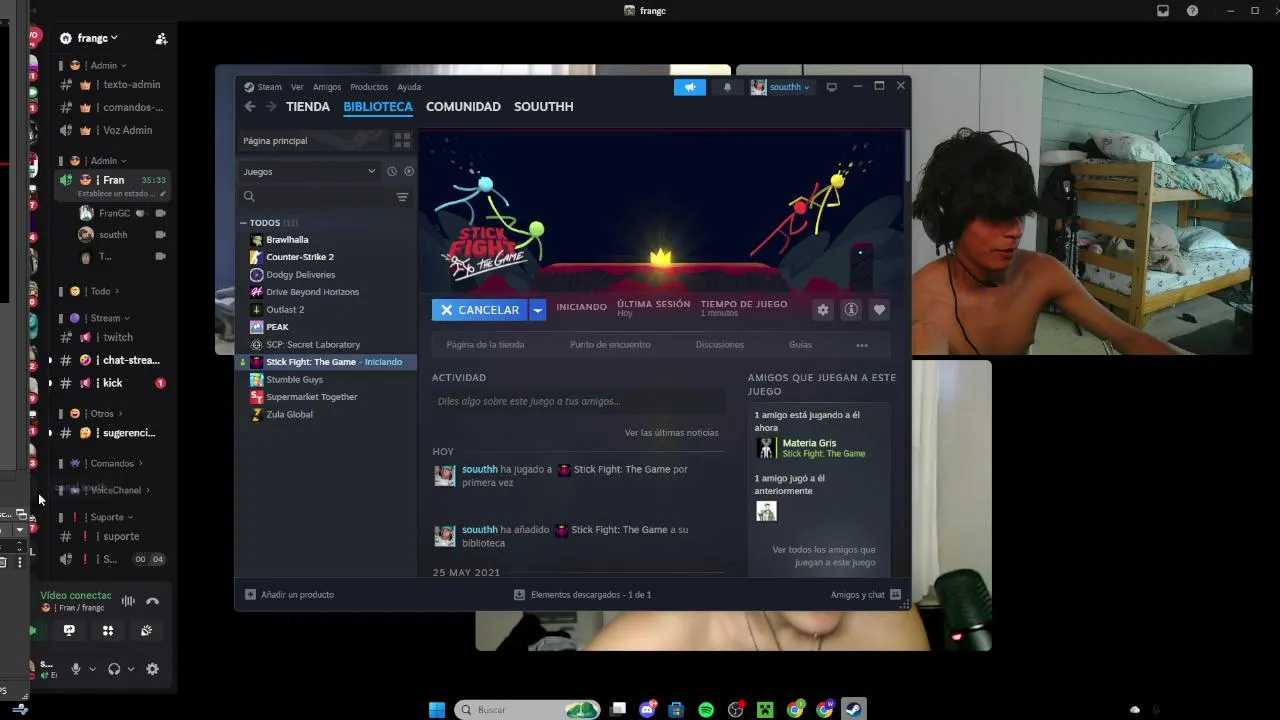1280x720 pixels.
Task: Switch to TIENDA tab
Action: point(308,106)
